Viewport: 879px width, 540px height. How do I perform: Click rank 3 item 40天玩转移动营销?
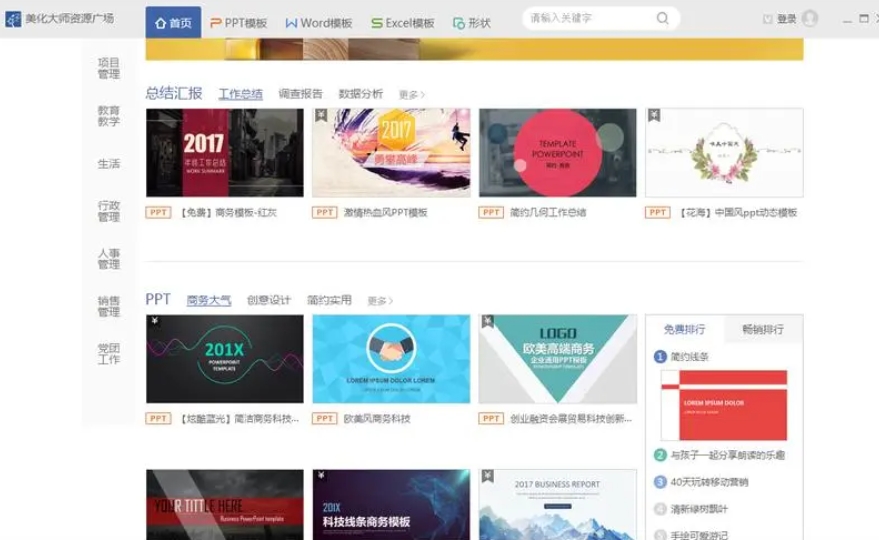click(x=709, y=482)
